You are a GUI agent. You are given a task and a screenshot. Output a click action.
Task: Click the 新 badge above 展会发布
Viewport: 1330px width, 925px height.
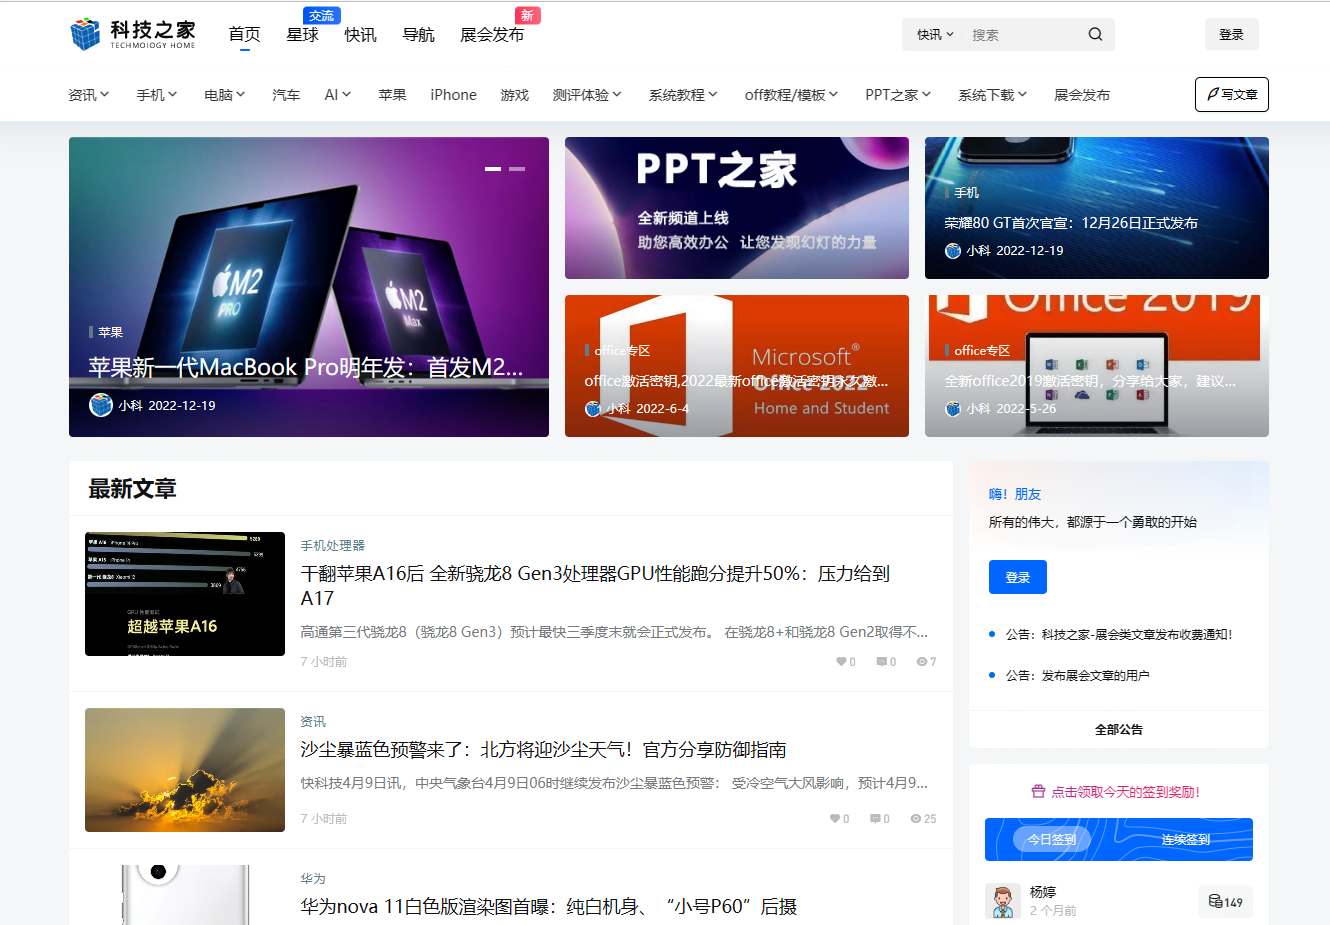527,16
